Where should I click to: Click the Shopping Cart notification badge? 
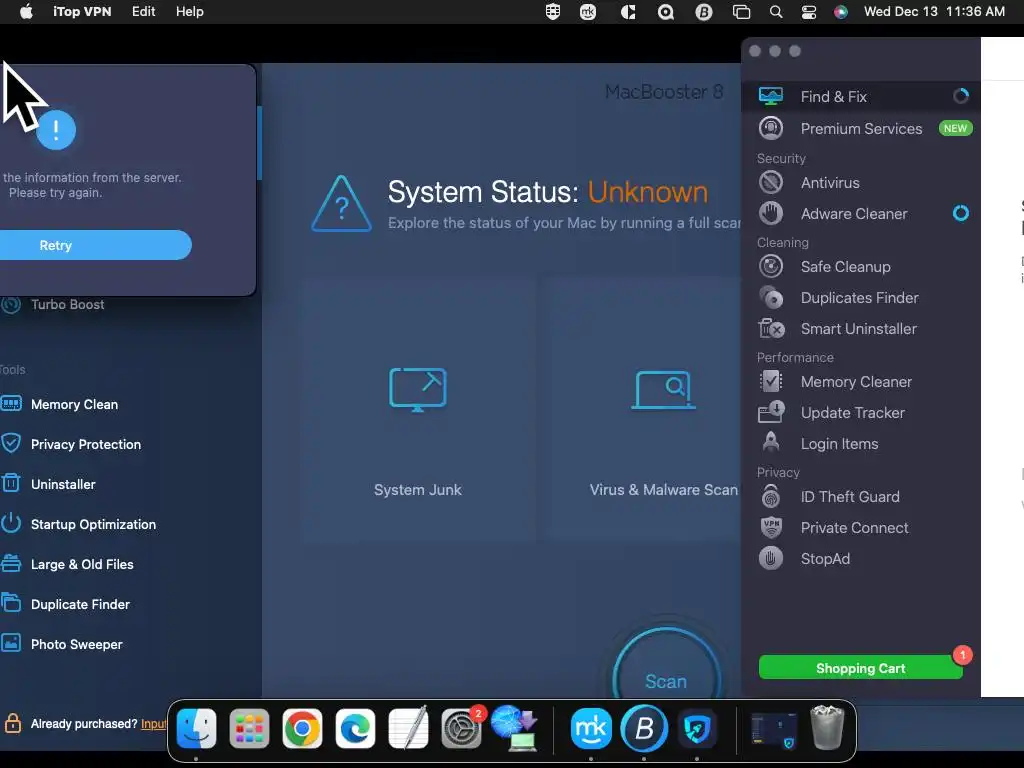coord(963,654)
